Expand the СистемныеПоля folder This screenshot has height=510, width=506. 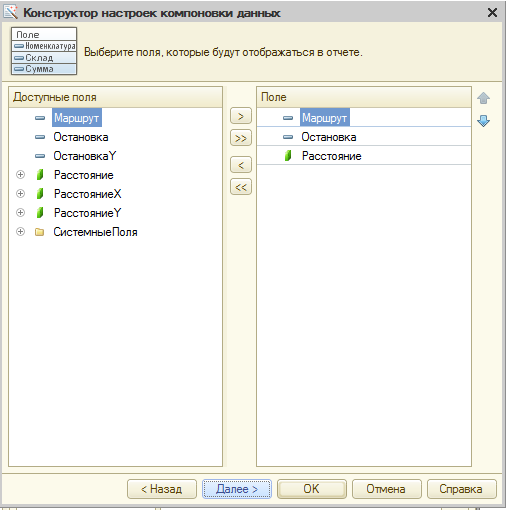coord(20,232)
